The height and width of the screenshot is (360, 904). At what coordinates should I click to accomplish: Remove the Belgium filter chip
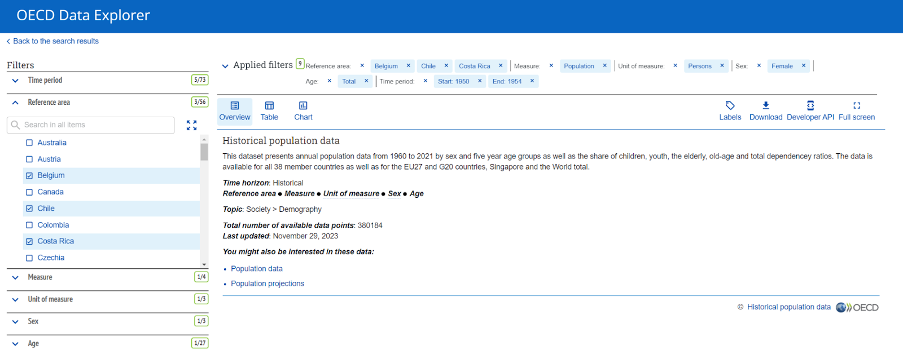coord(408,66)
